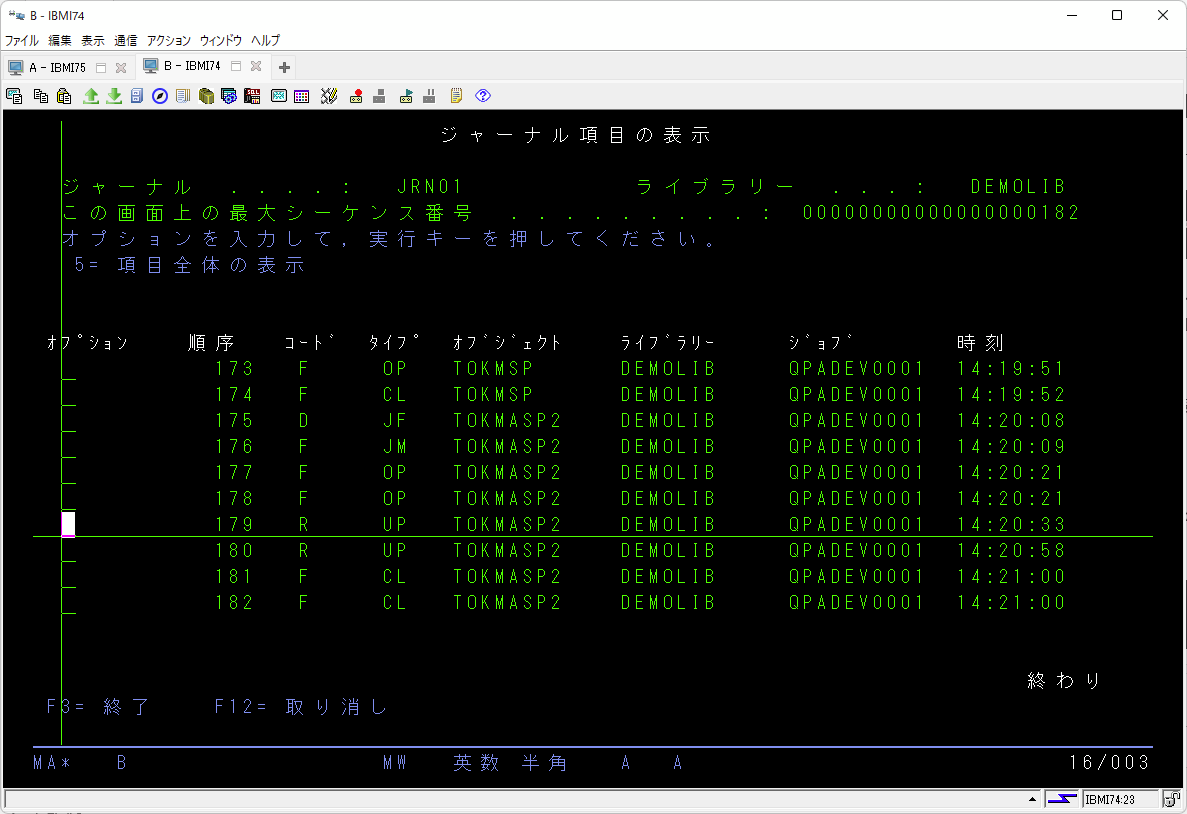Click max sequence number 00000000000000000182
Screen dimensions: 1187x814
tap(941, 213)
